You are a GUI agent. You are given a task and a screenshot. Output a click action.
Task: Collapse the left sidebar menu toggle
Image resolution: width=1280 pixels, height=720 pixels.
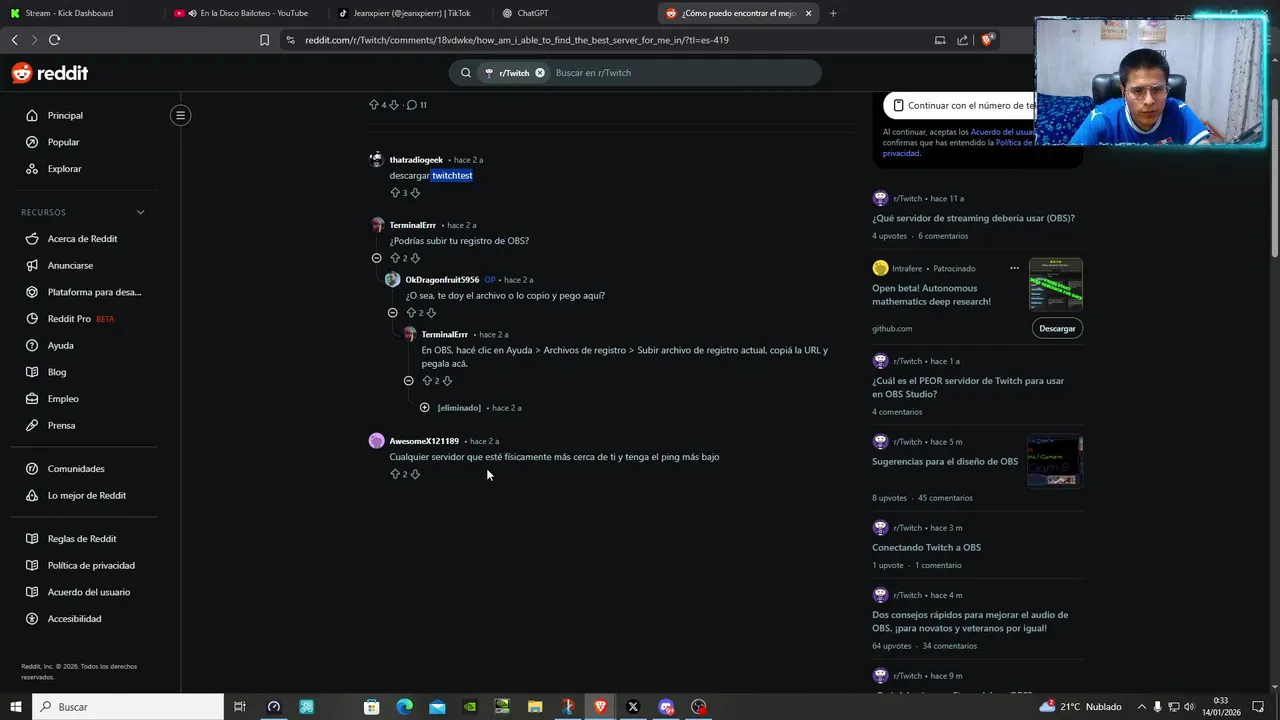coord(181,115)
